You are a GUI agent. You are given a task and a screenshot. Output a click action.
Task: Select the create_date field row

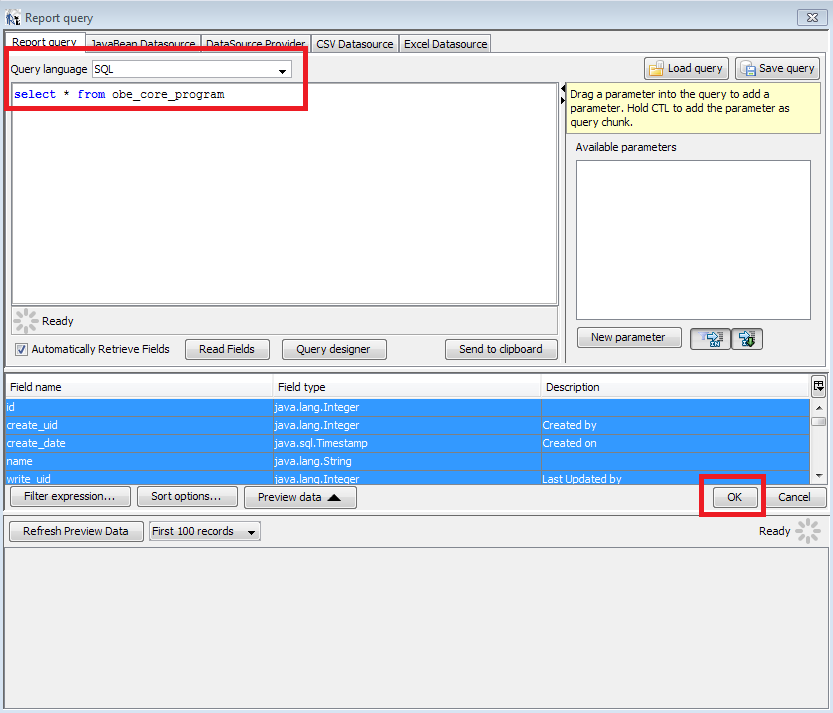pyautogui.click(x=140, y=443)
